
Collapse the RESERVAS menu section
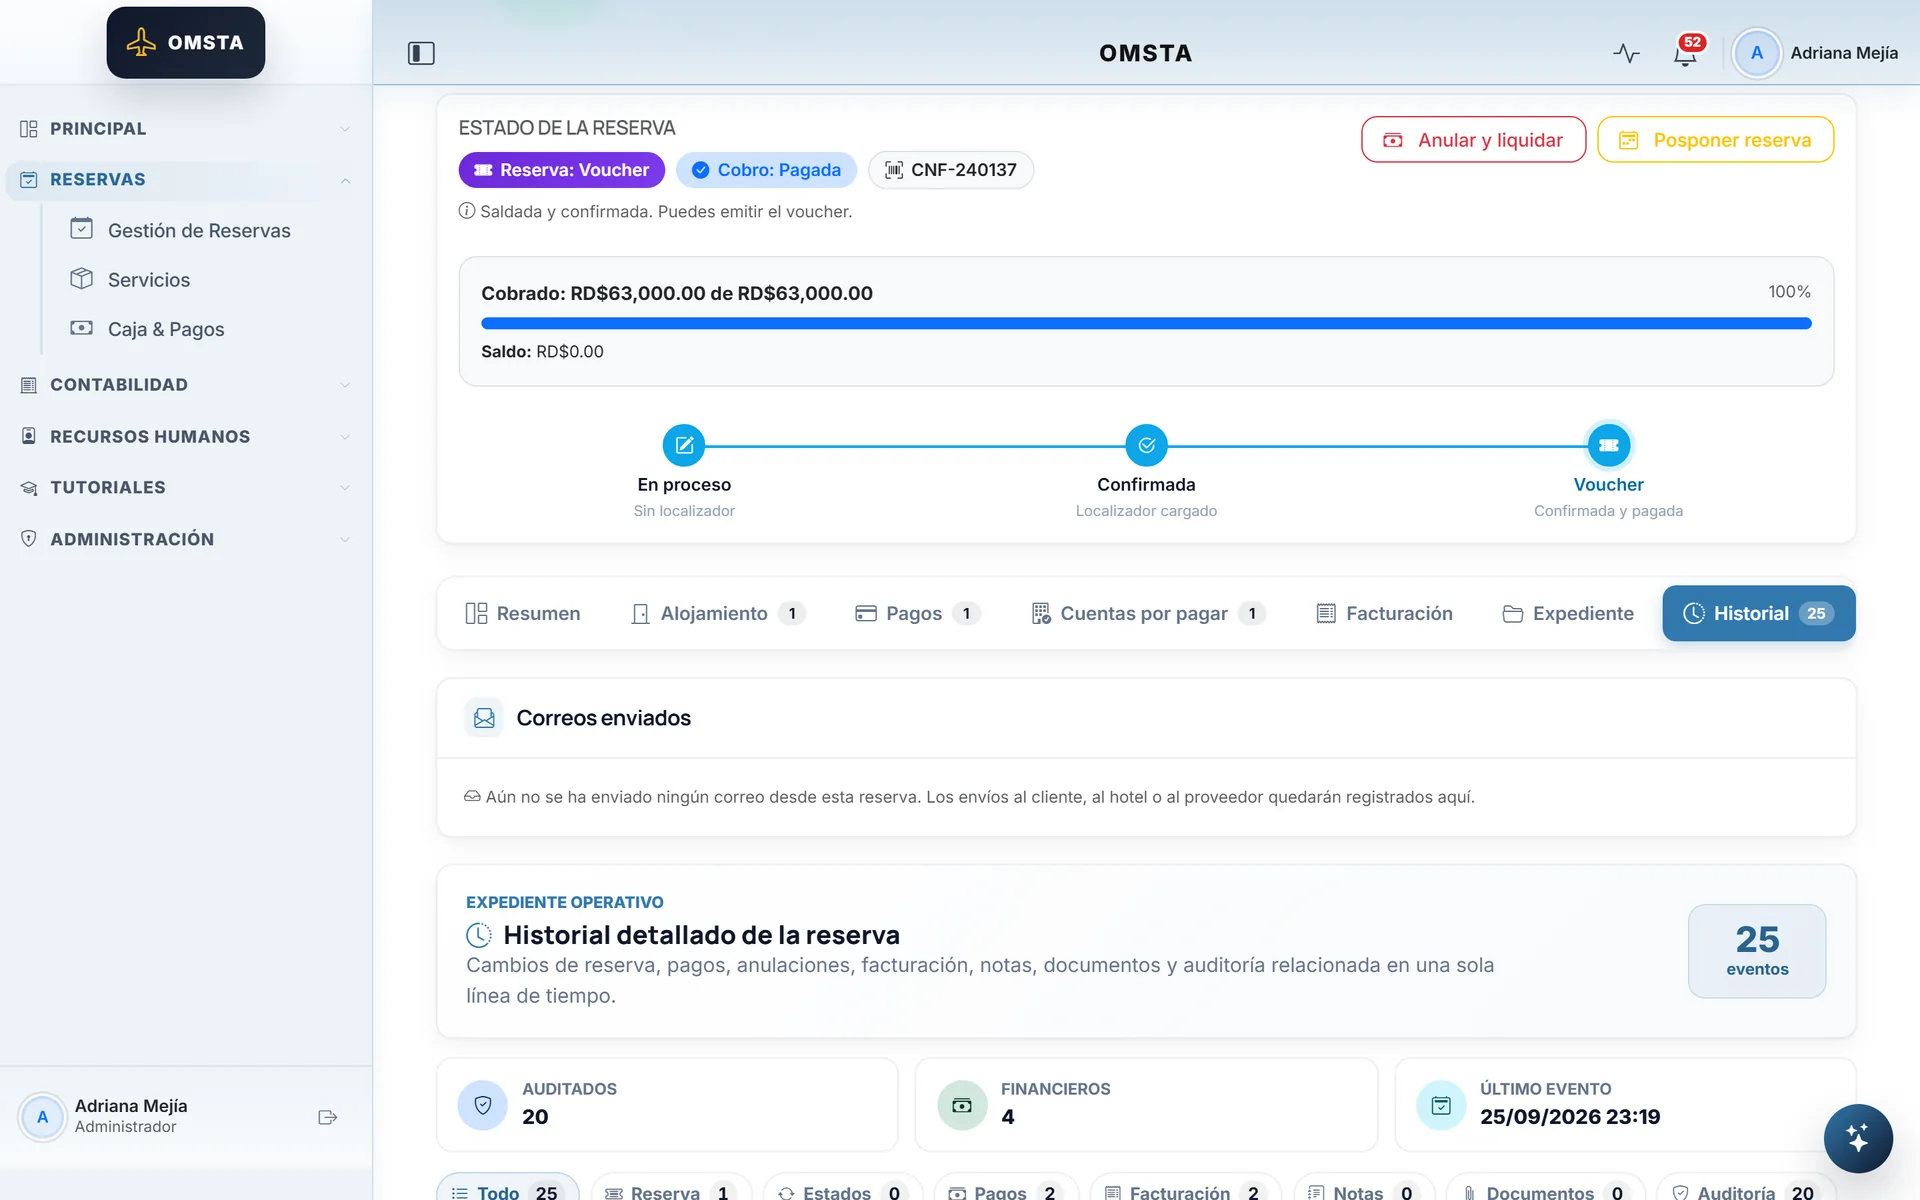click(x=186, y=180)
